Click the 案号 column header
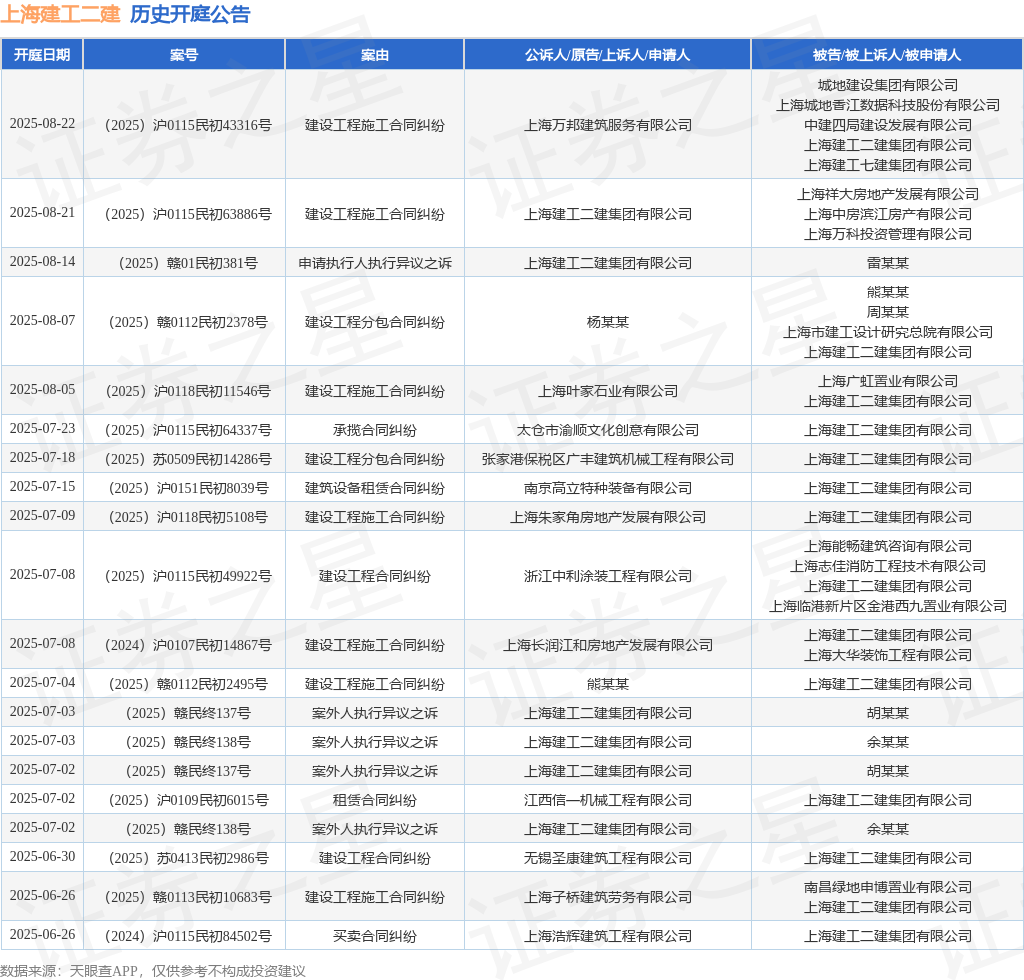The width and height of the screenshot is (1024, 980). pos(184,55)
